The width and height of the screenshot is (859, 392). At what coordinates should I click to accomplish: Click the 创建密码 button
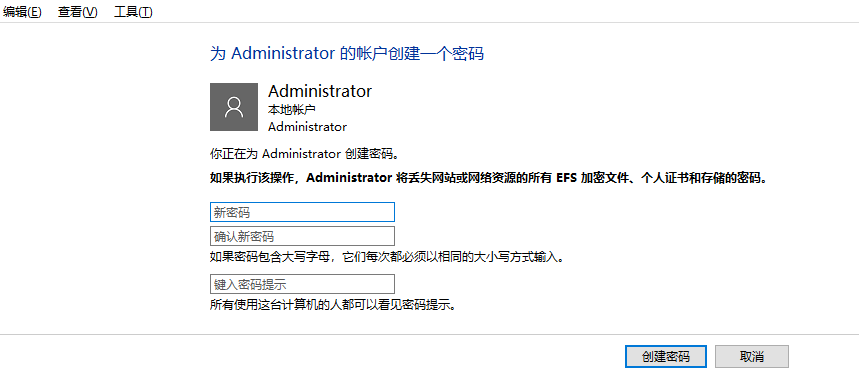(666, 356)
